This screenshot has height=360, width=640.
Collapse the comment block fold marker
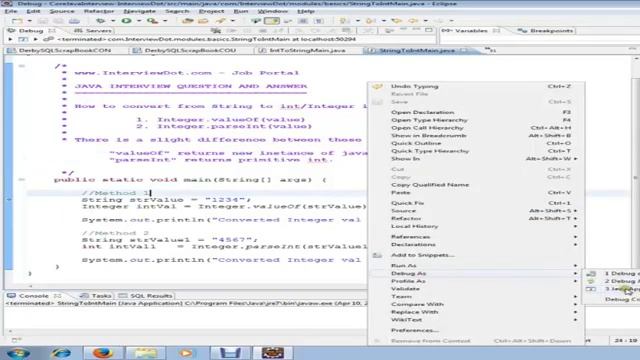pyautogui.click(x=22, y=66)
